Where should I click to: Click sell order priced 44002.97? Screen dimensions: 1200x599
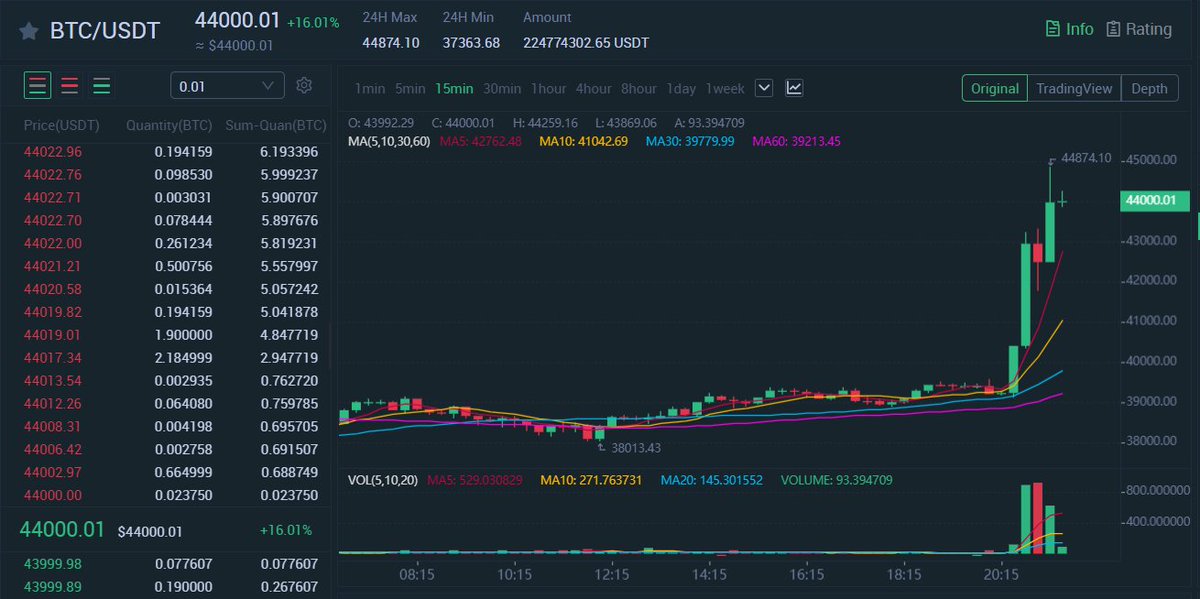click(170, 472)
